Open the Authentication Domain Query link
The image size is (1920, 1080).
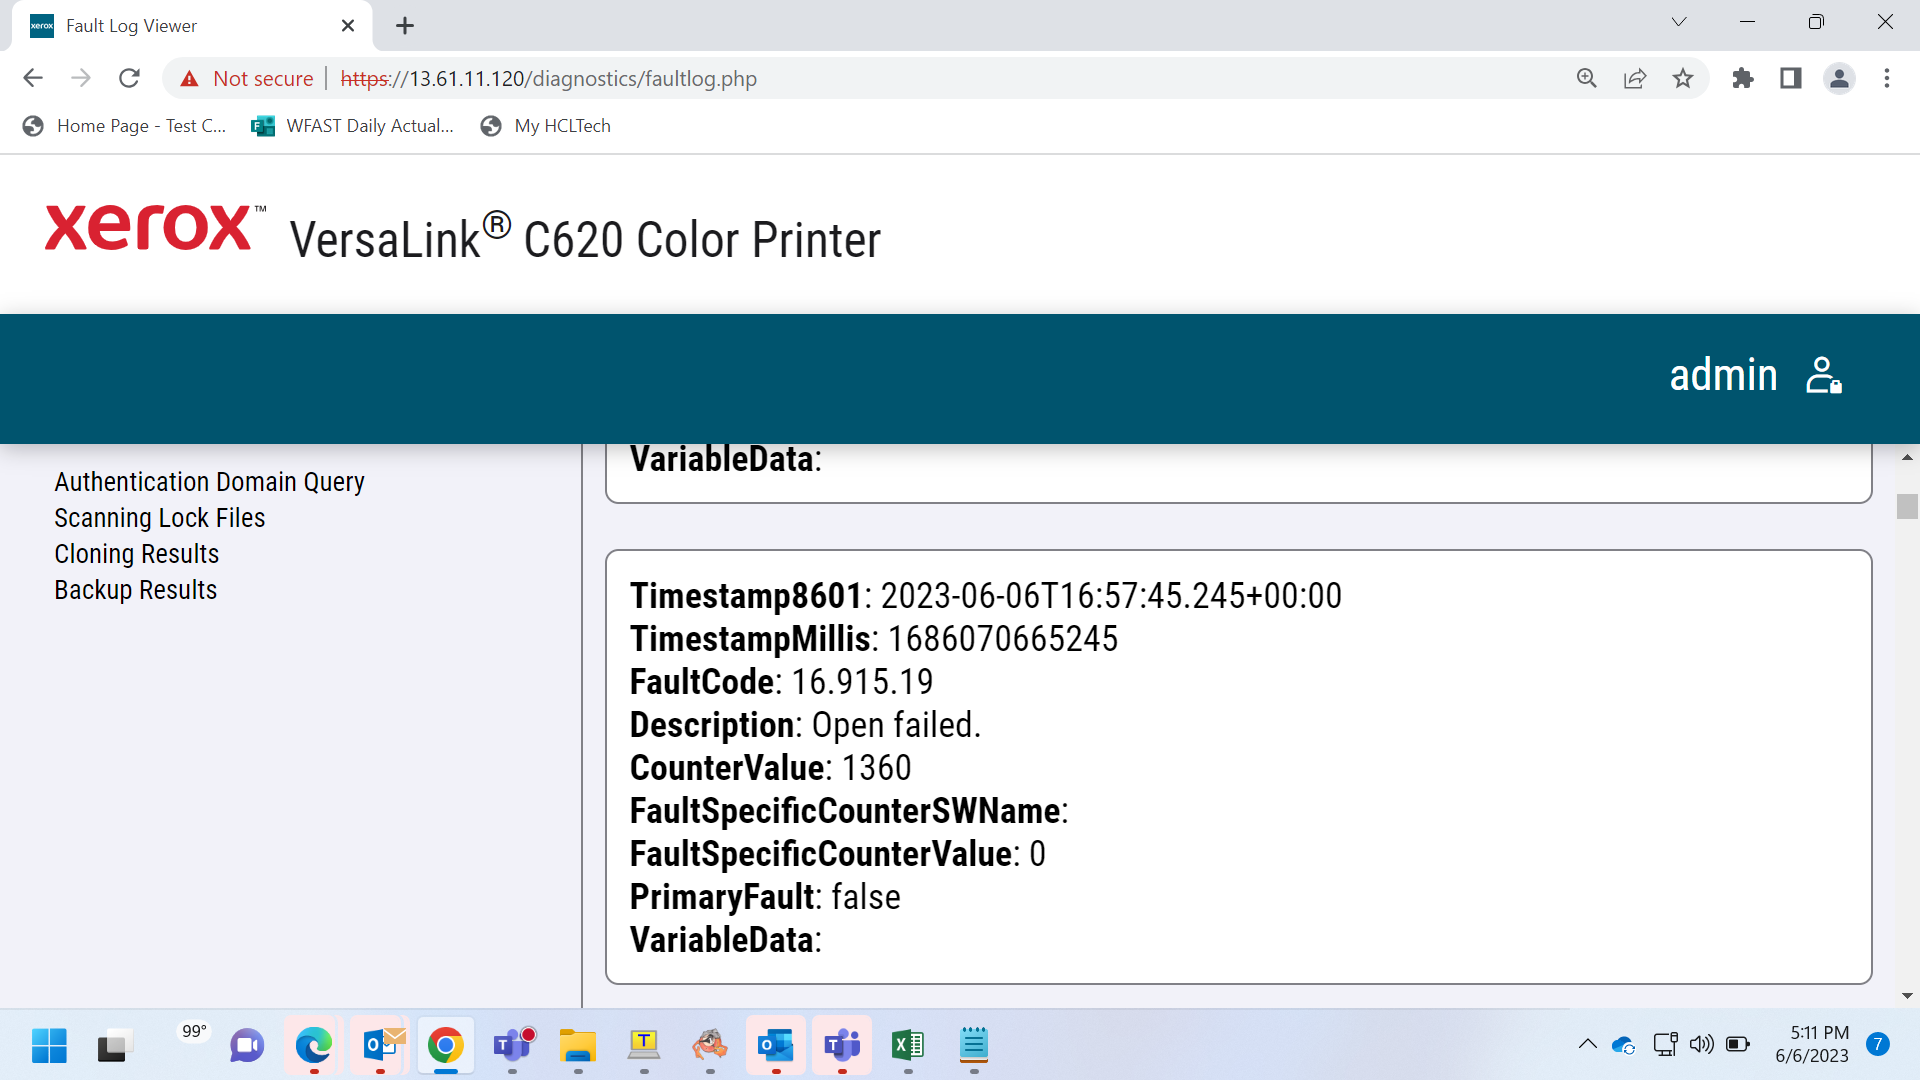[x=209, y=482]
